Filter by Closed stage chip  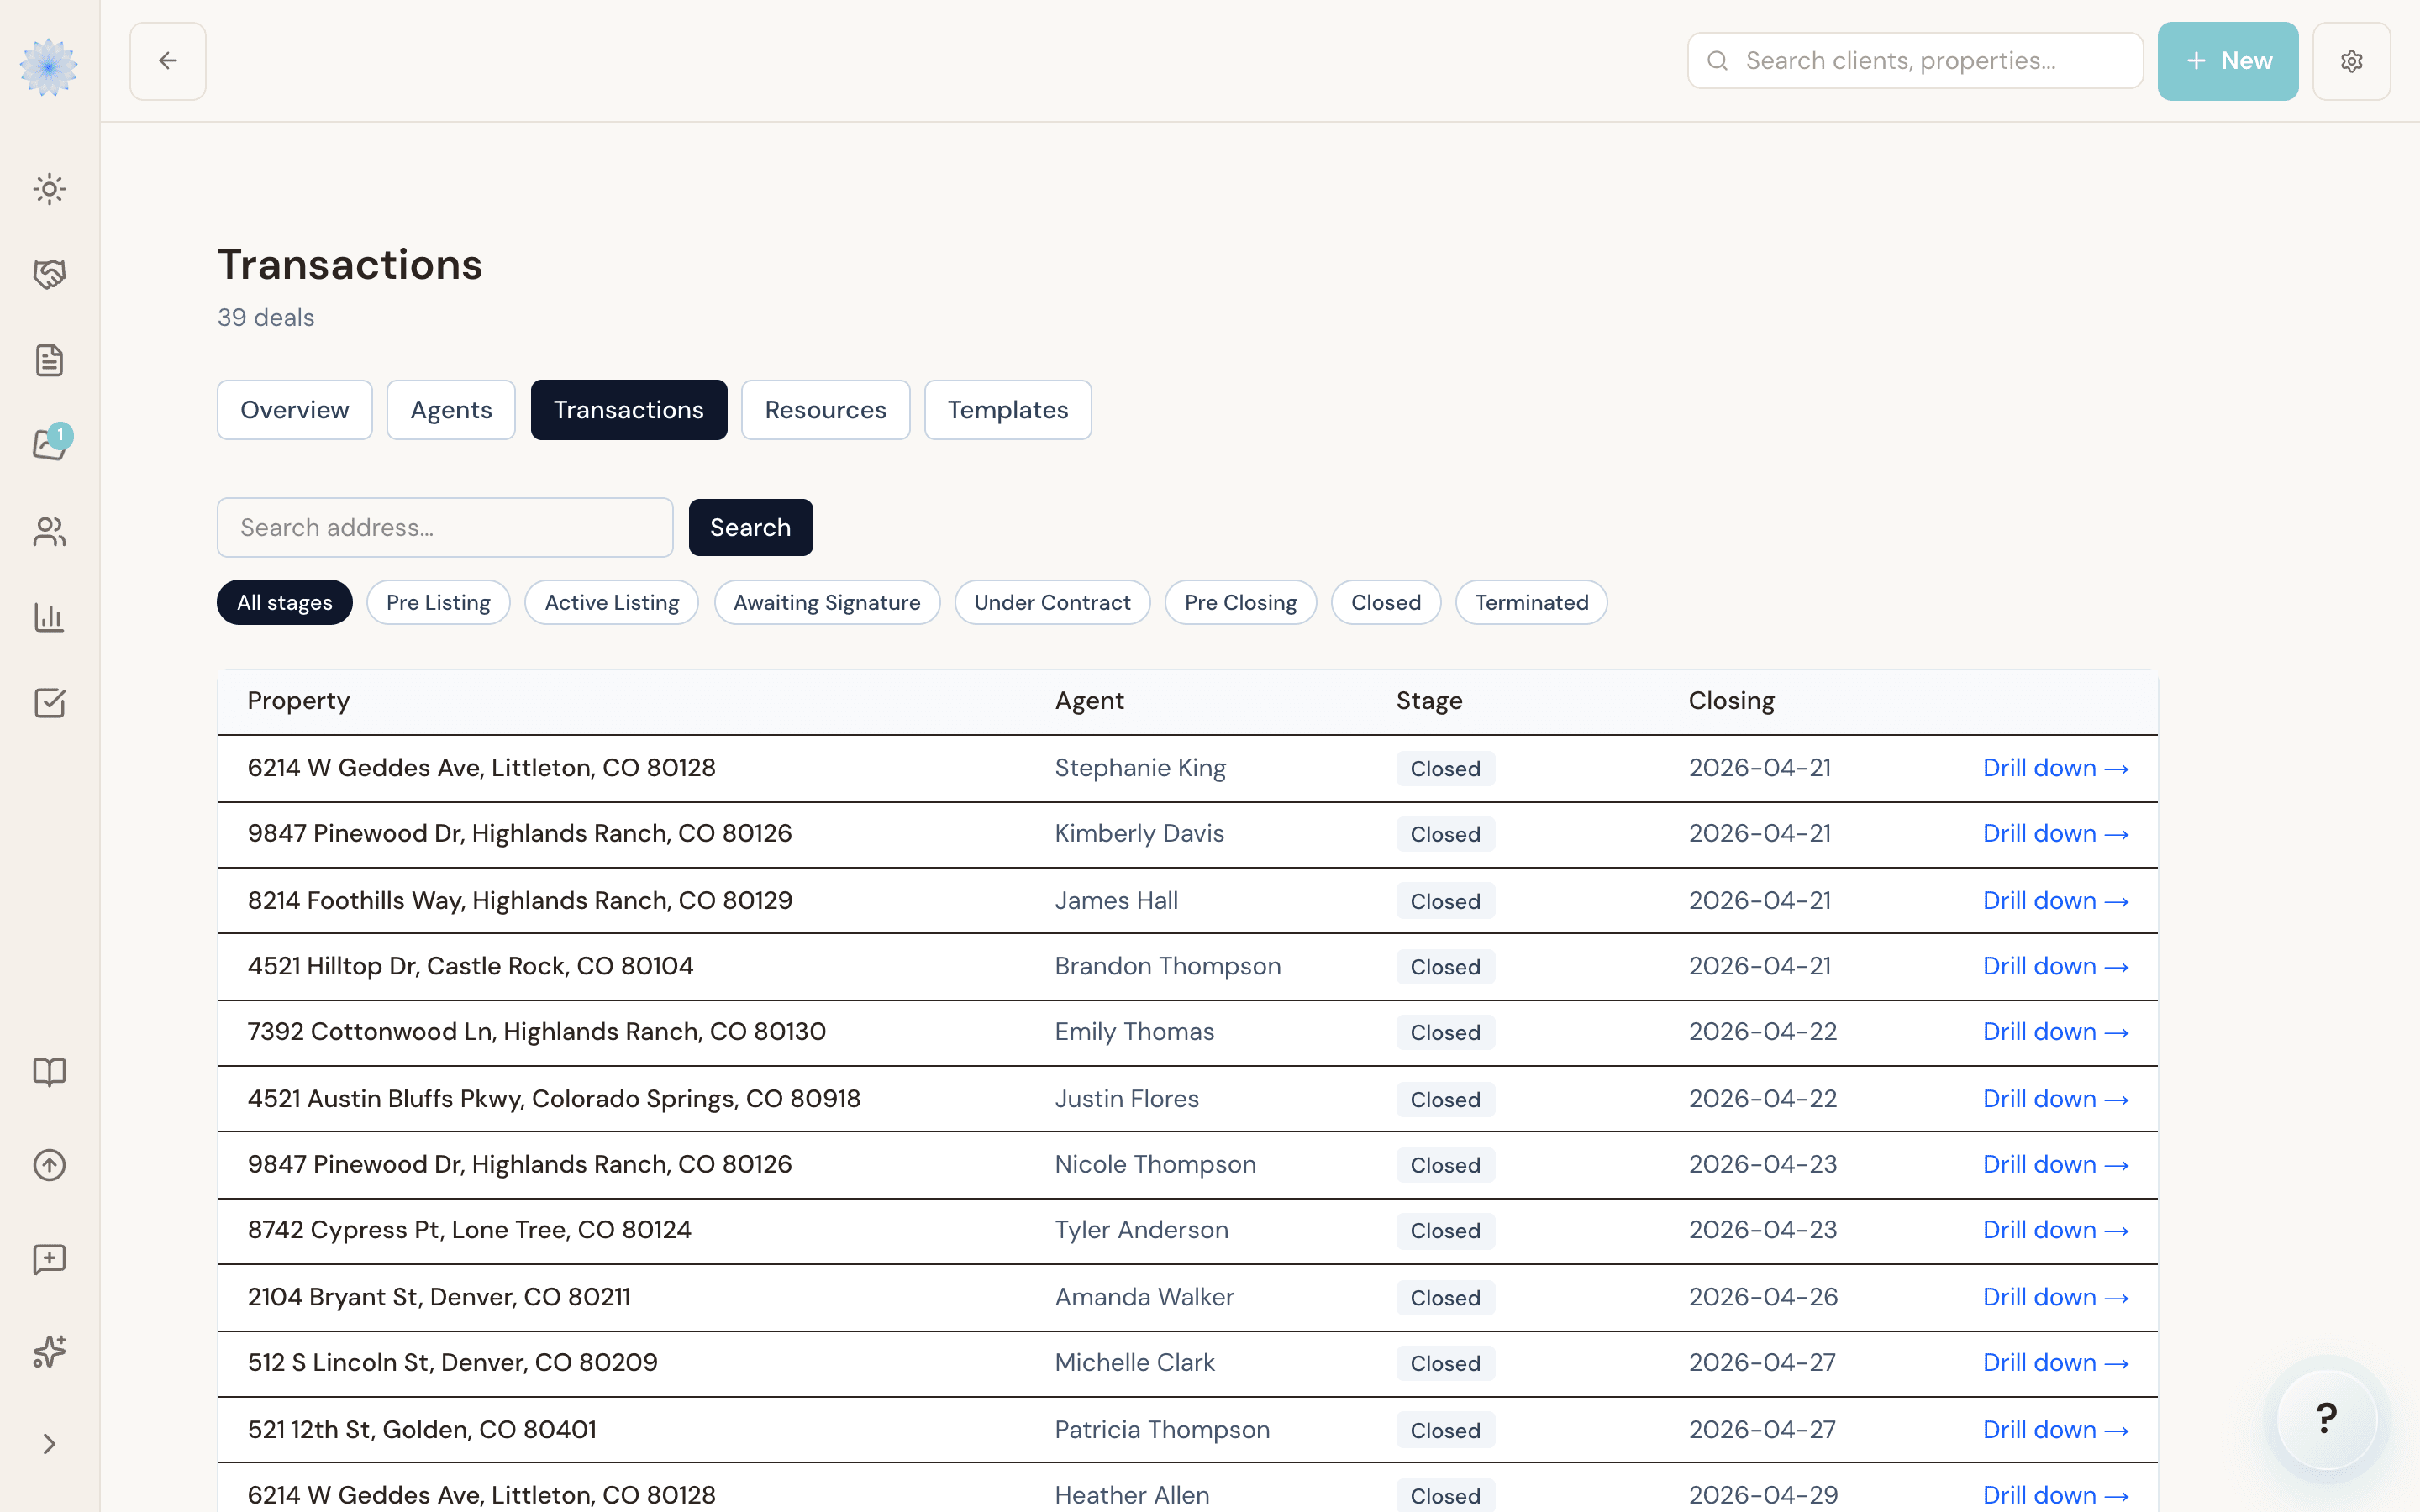[1386, 602]
